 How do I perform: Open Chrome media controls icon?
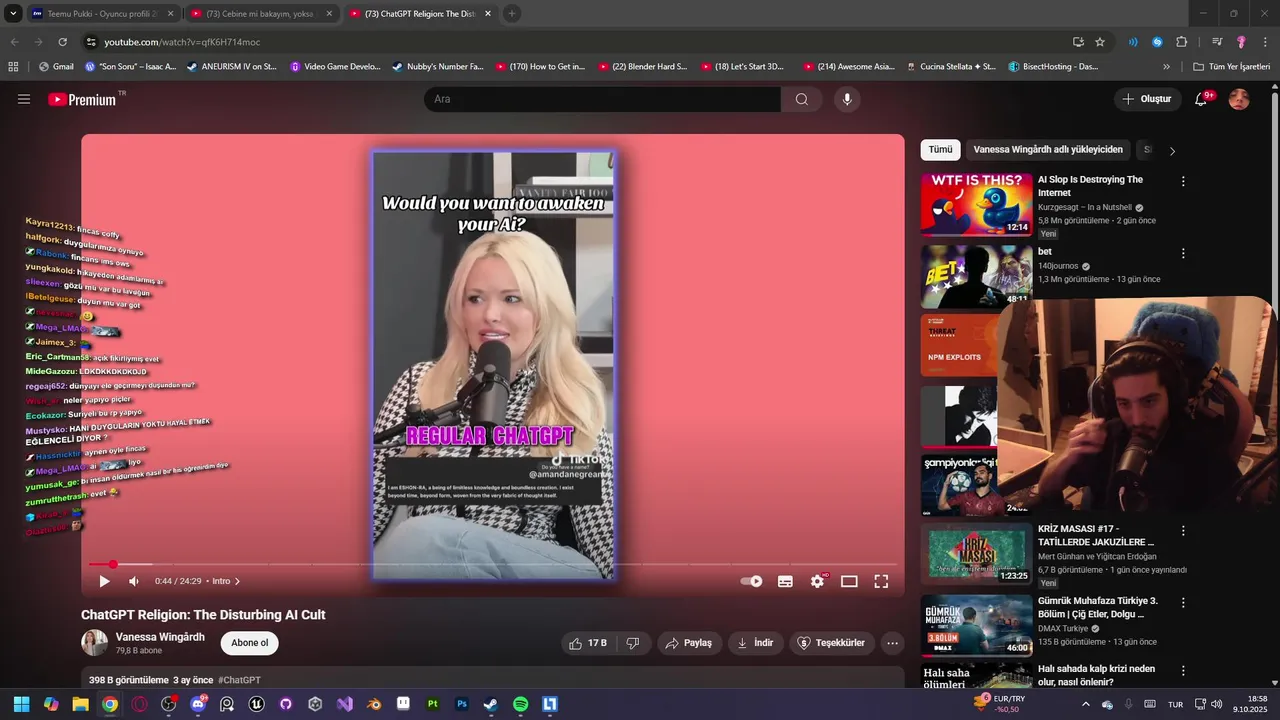tap(1217, 42)
